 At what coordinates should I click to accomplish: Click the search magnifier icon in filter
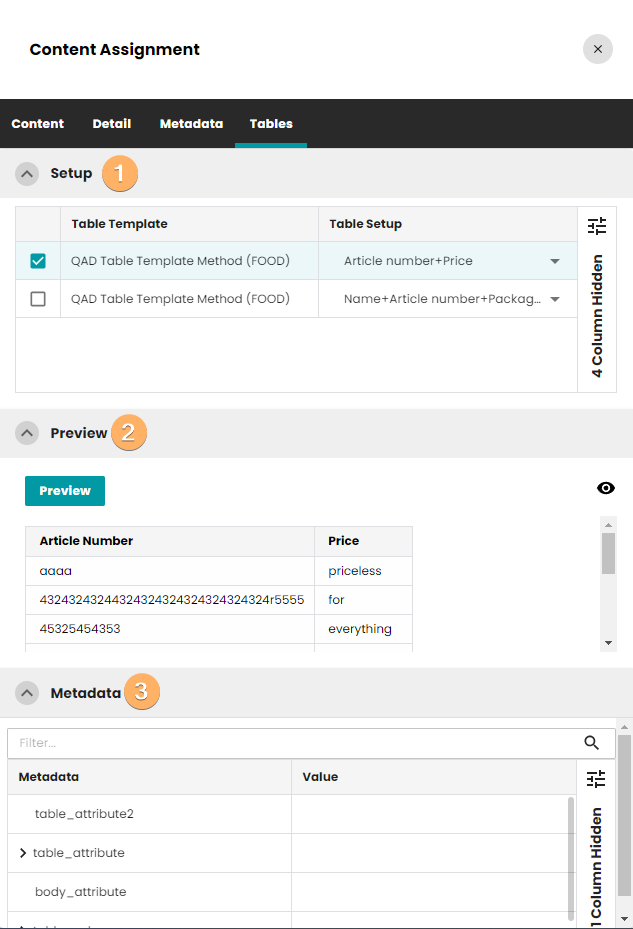click(592, 743)
